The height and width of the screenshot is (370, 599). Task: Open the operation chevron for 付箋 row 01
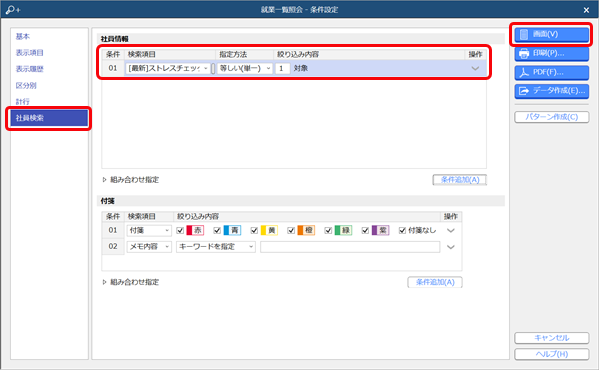click(451, 231)
